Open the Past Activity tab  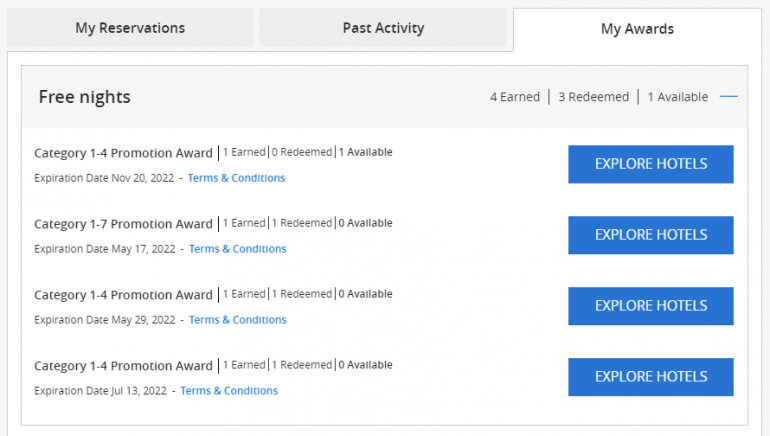tap(383, 28)
